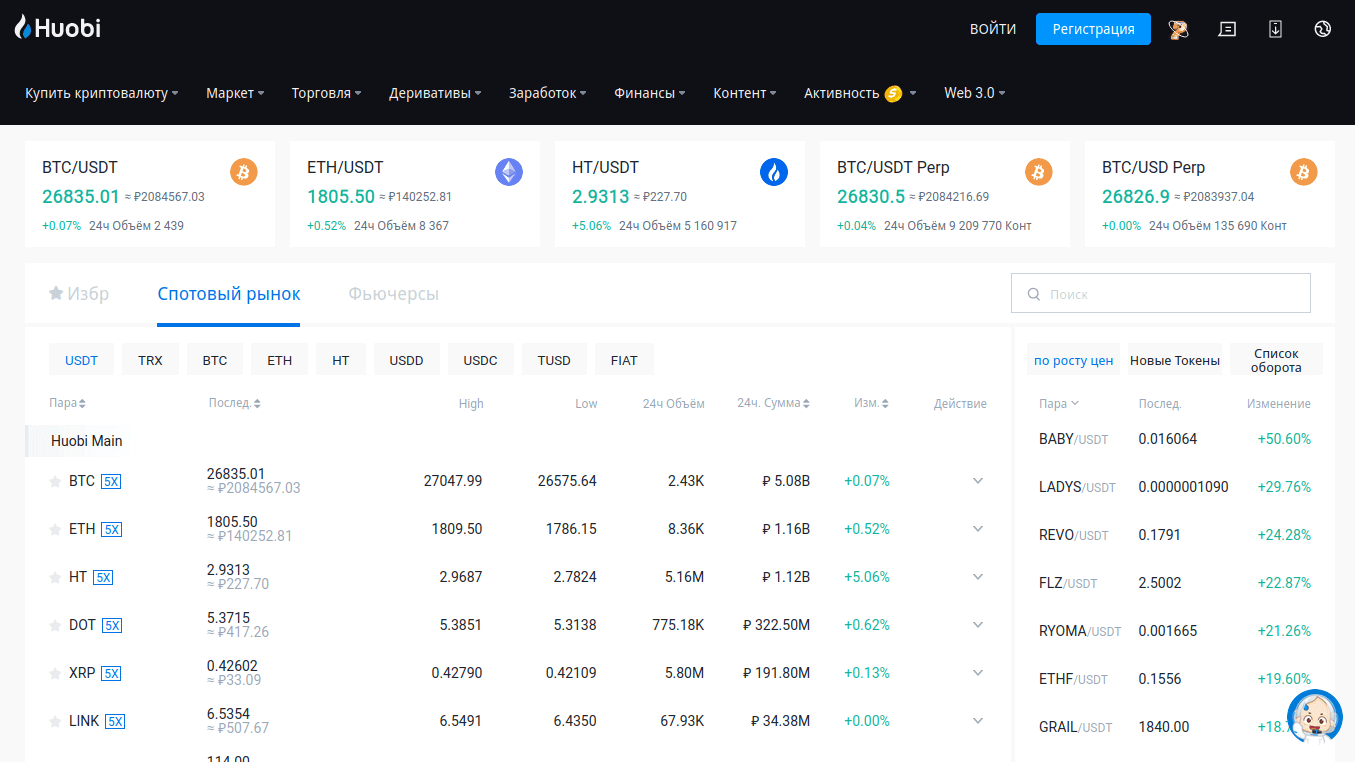This screenshot has width=1355, height=762.
Task: Sort the table by Изм. column
Action: click(871, 403)
